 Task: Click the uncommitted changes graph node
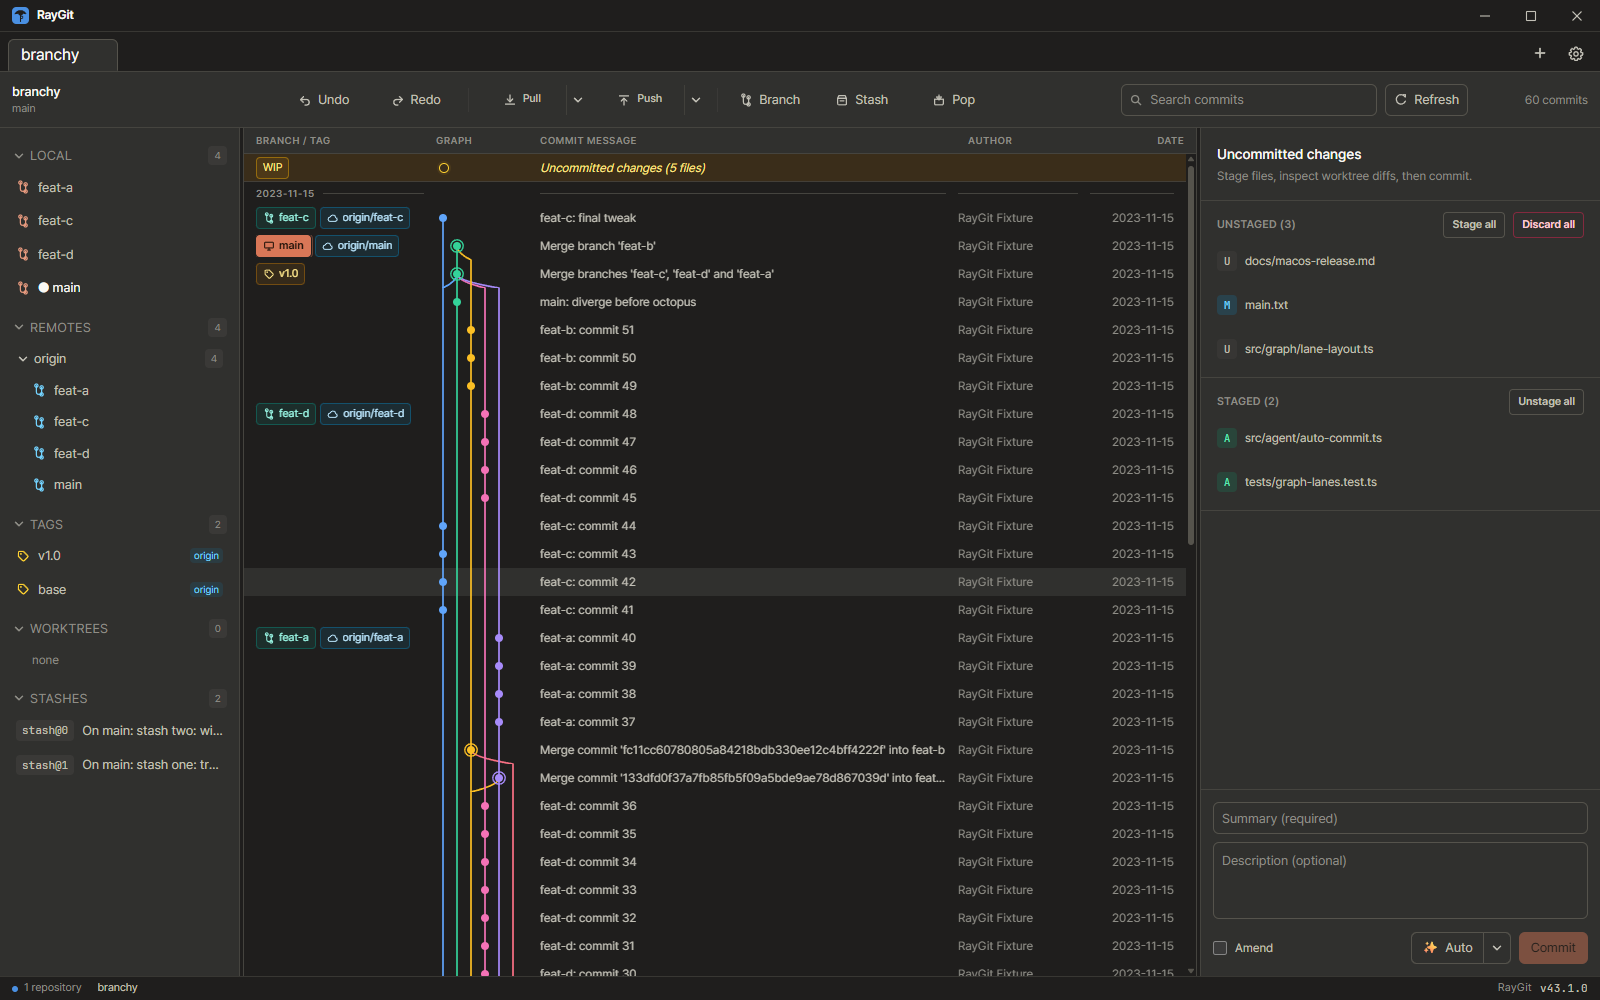pyautogui.click(x=444, y=168)
